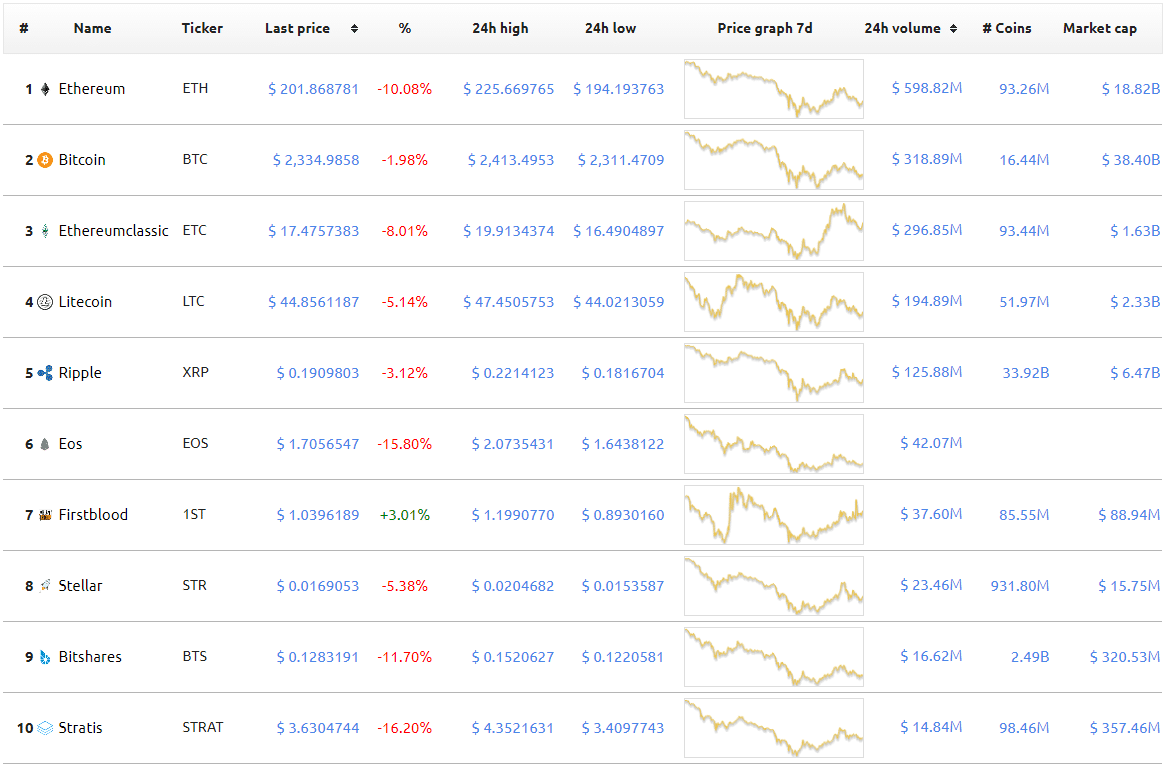1168x766 pixels.
Task: Click the XRP ticker cell
Action: (195, 372)
